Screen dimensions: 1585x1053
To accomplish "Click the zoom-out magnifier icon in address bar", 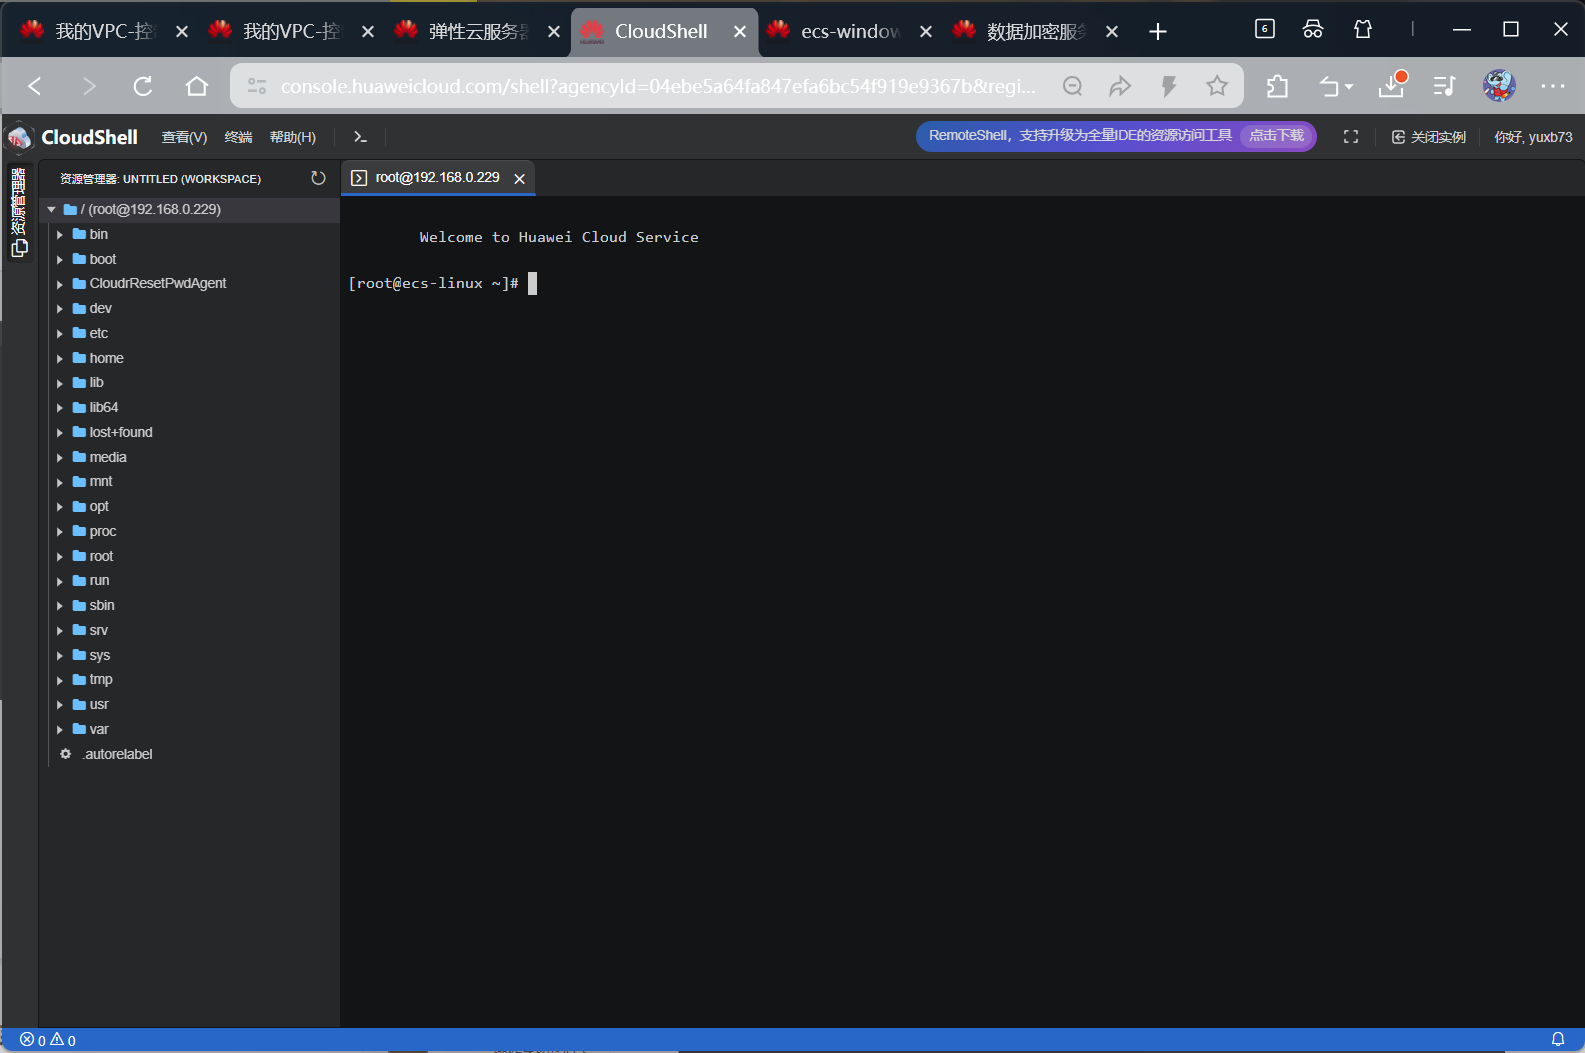I will click(x=1073, y=86).
